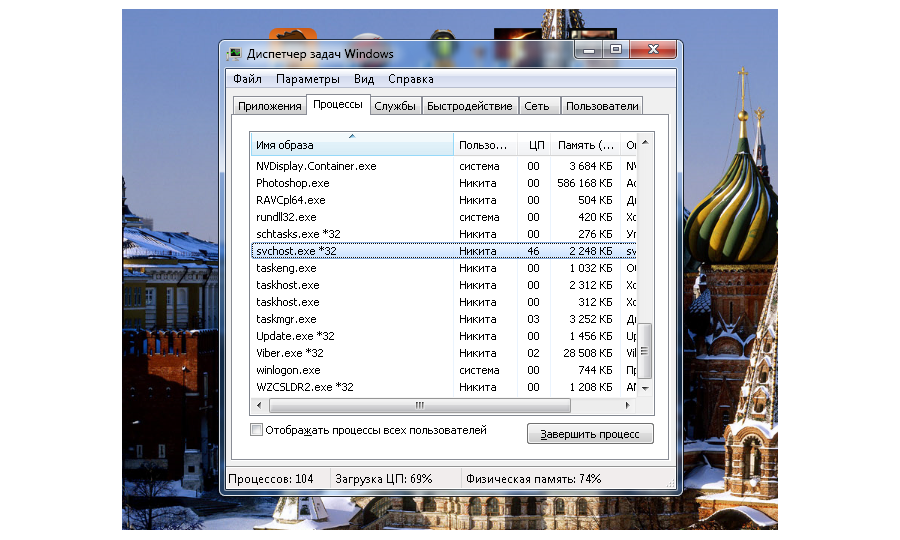This screenshot has height=540, width=900.
Task: Click the horizontal scrollbar left arrow
Action: tap(259, 405)
